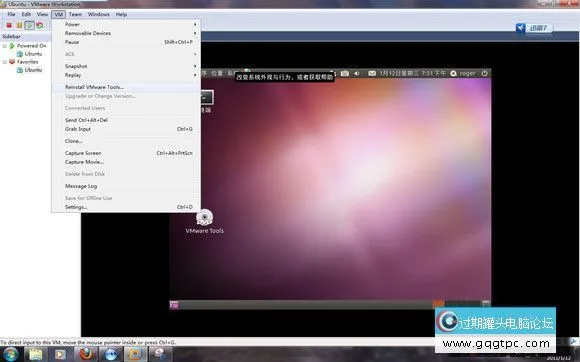Click the trash icon in Ubuntu bottom panel
This screenshot has width=580, height=362.
486,304
